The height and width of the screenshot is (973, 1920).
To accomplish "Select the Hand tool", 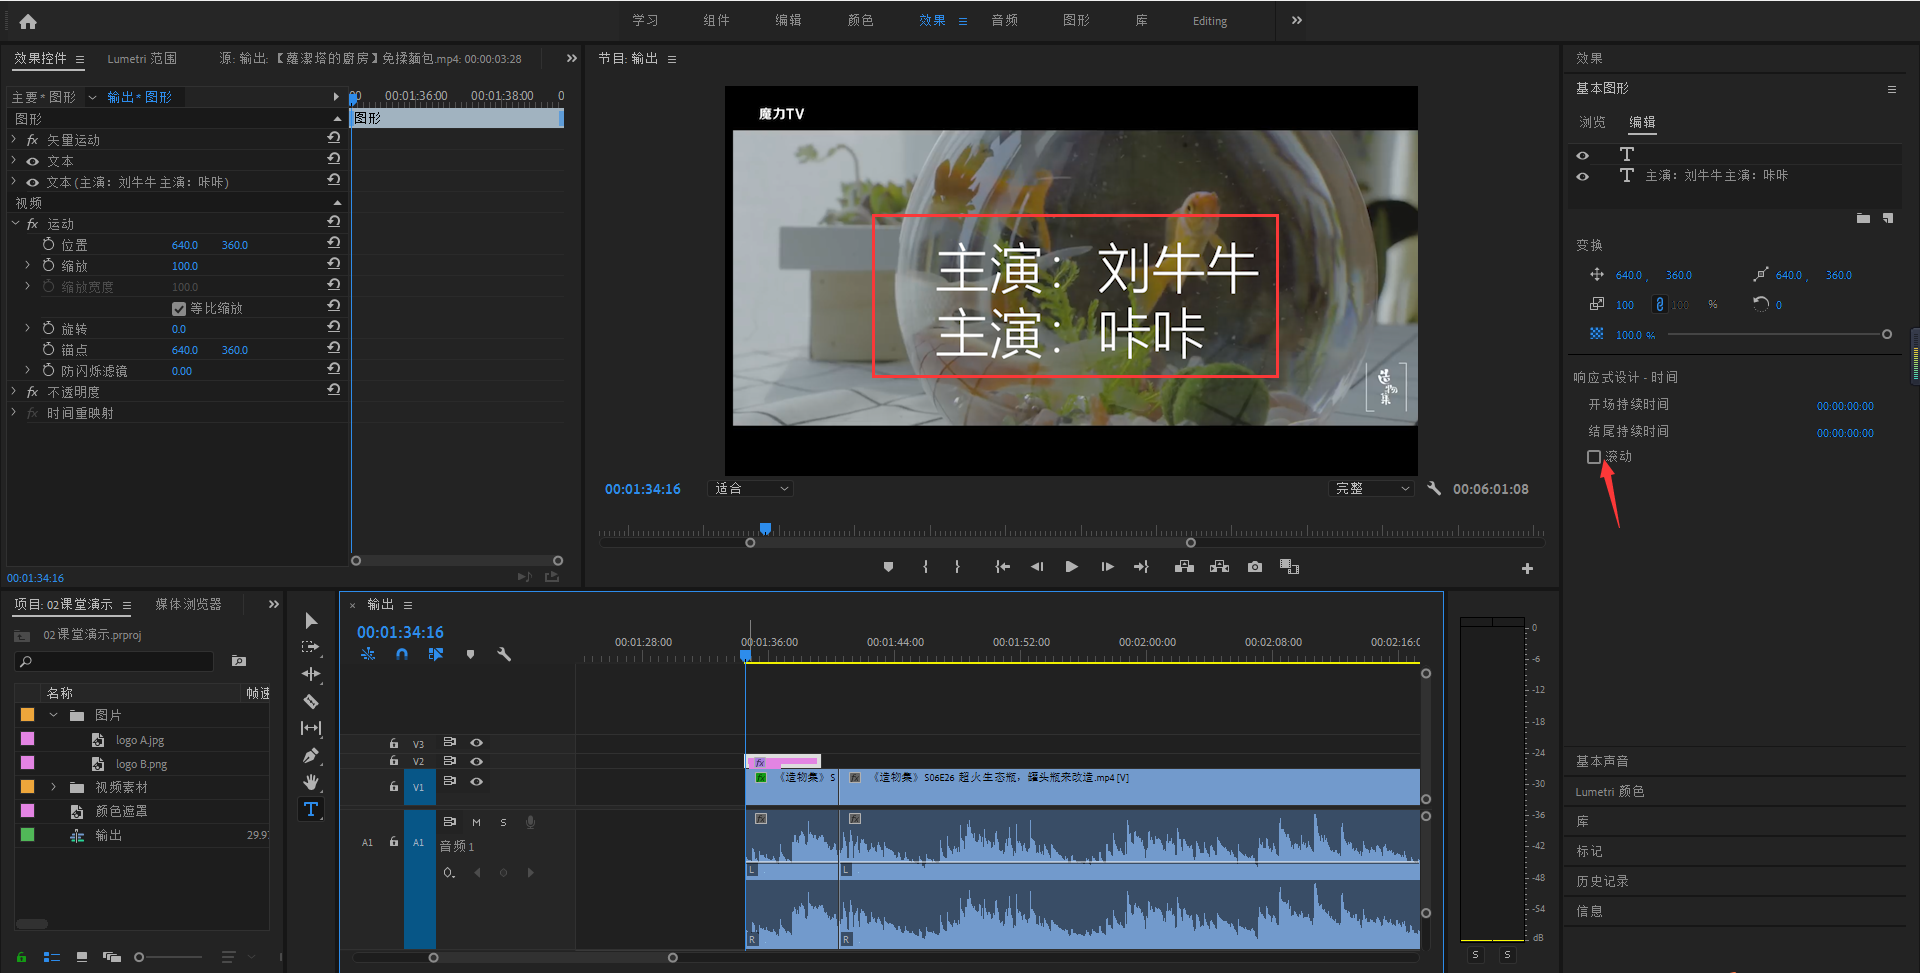I will [x=311, y=781].
